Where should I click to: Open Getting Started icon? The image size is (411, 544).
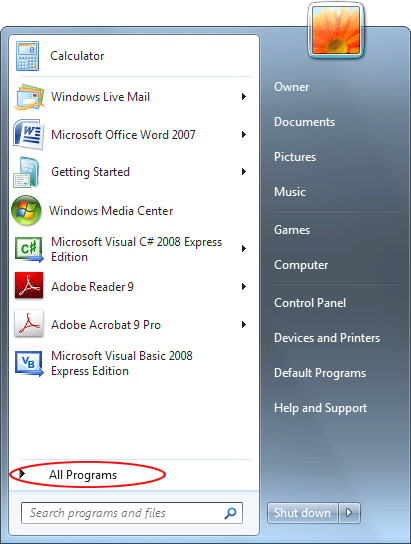pyautogui.click(x=26, y=172)
